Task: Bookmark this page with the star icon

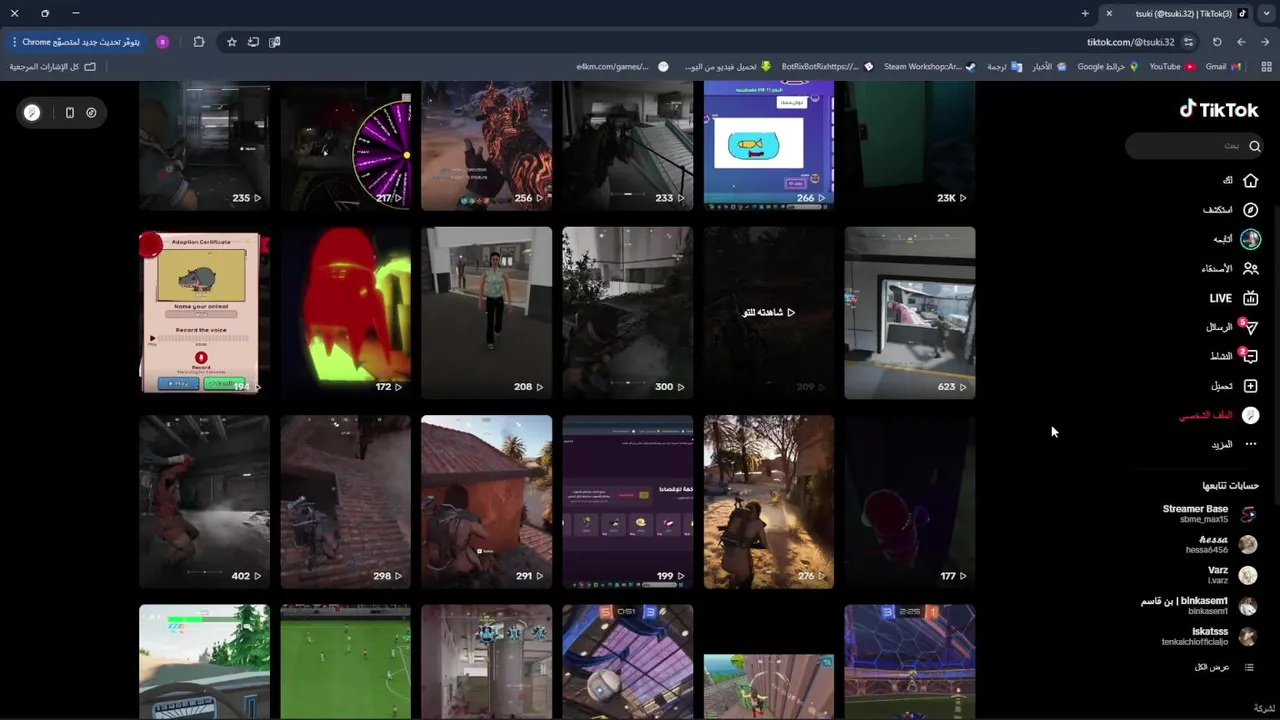Action: [232, 42]
